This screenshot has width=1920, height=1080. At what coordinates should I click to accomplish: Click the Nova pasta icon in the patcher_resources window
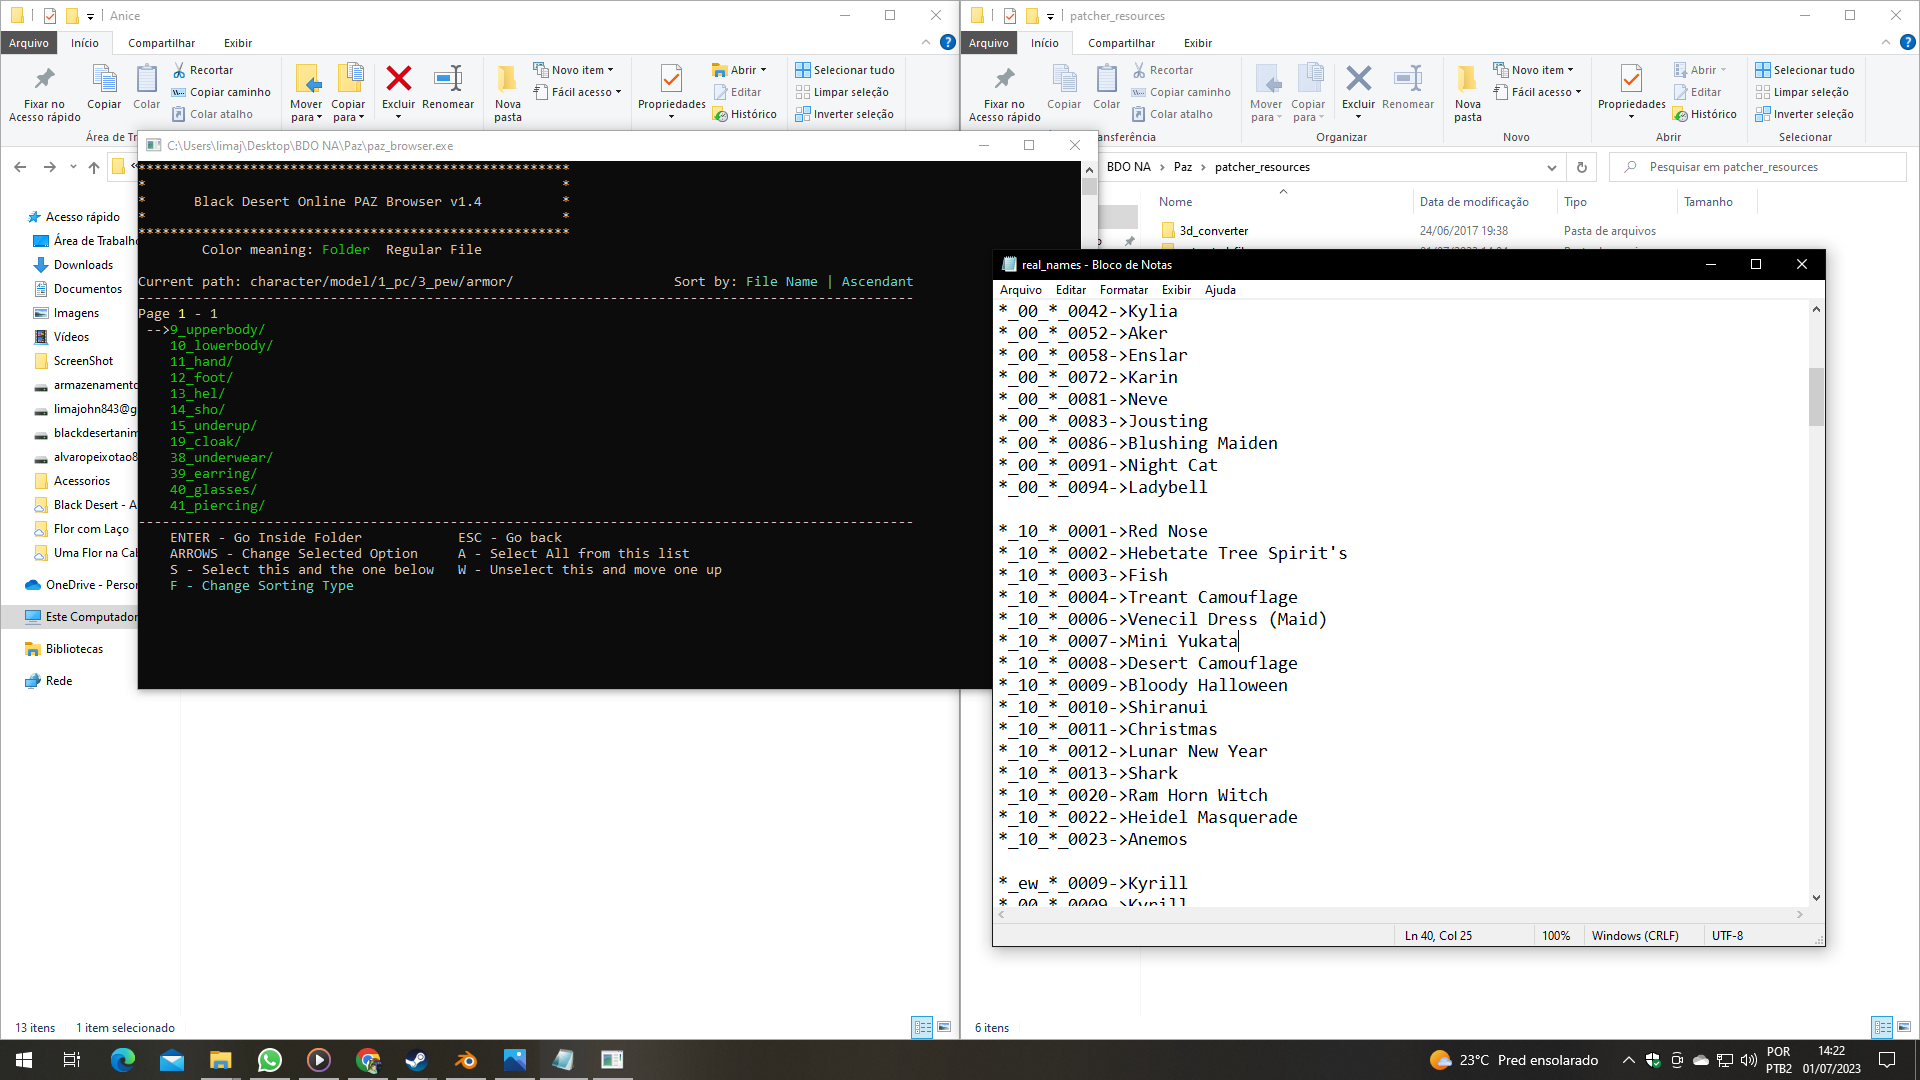click(x=1467, y=80)
